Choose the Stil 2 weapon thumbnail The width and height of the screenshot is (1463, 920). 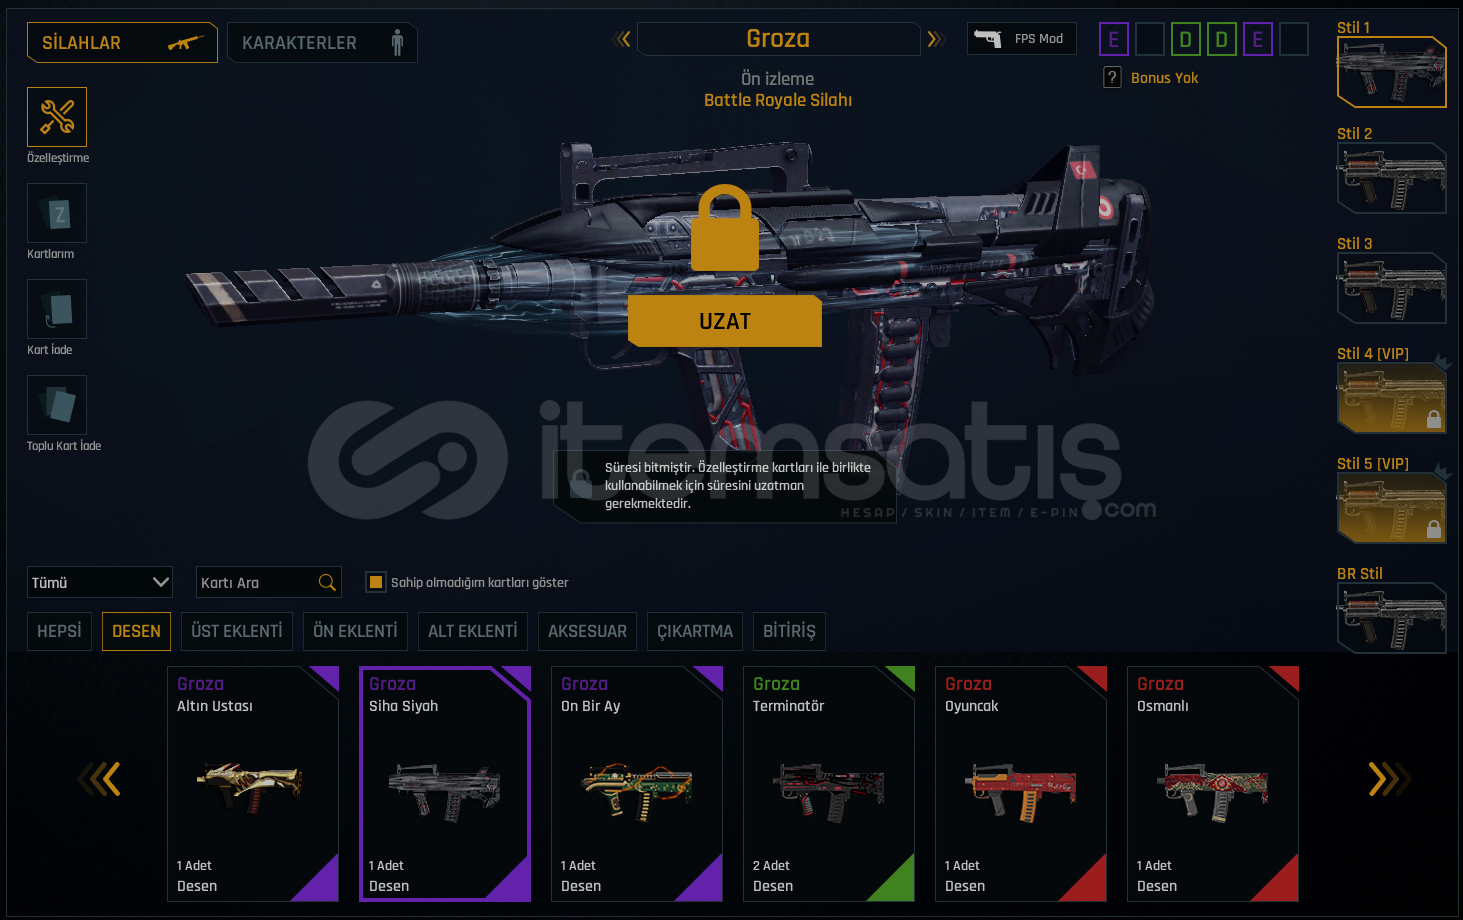click(1391, 178)
